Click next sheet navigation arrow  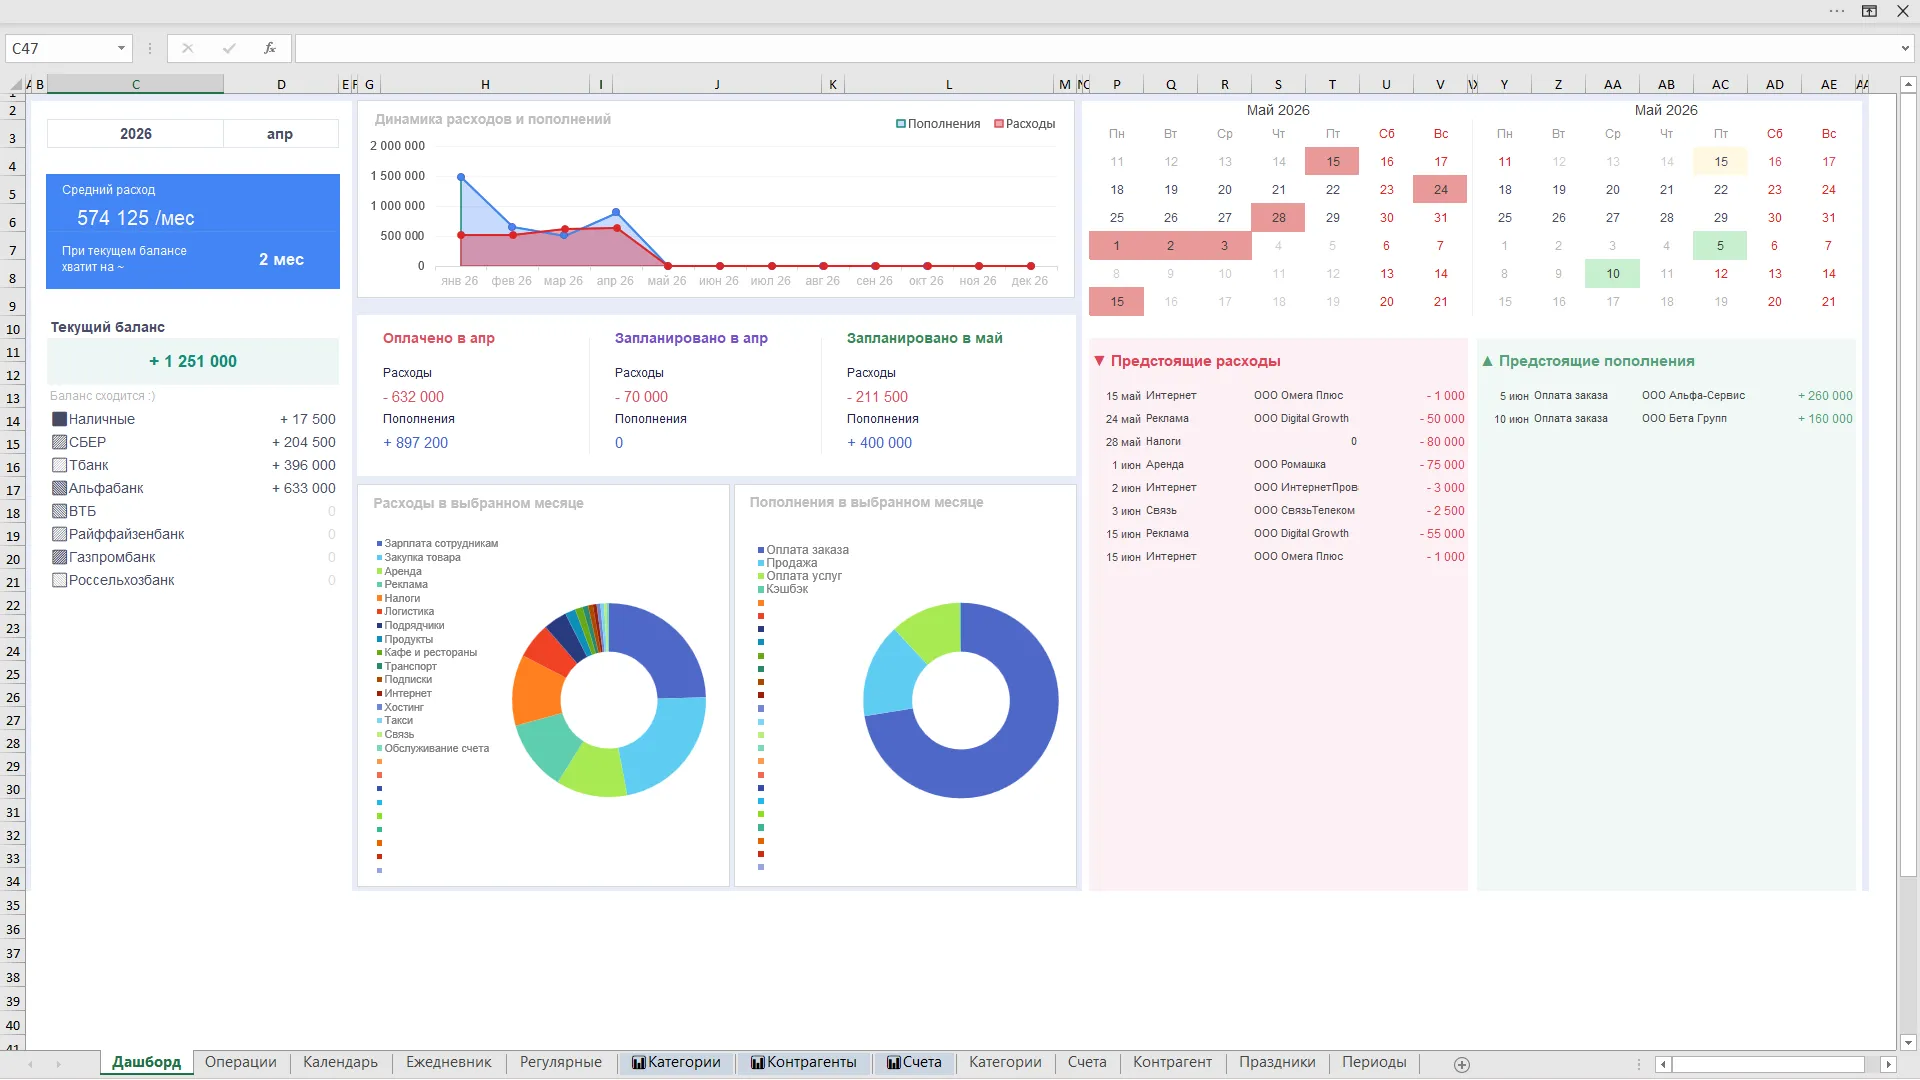[x=58, y=1064]
